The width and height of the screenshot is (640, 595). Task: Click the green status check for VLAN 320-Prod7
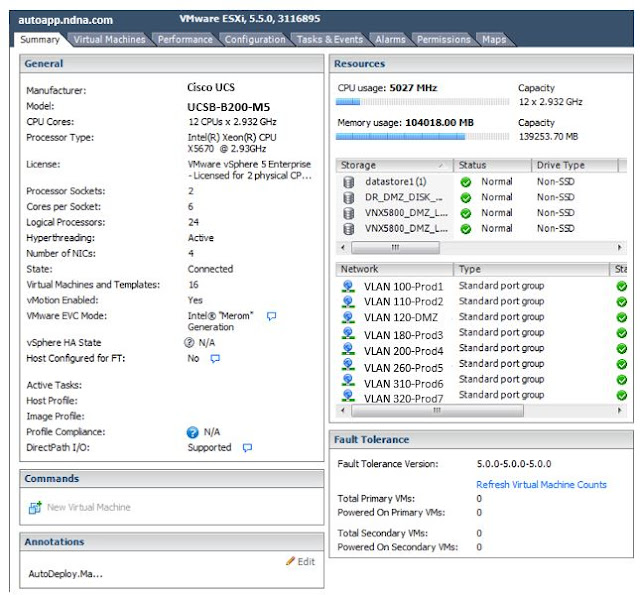click(622, 395)
